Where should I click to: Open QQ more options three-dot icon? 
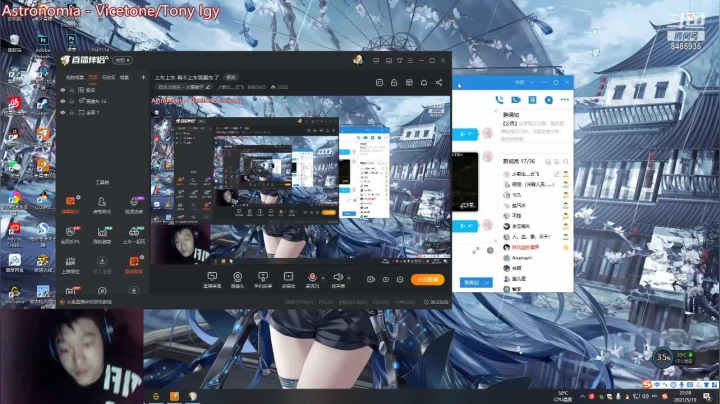click(x=565, y=100)
